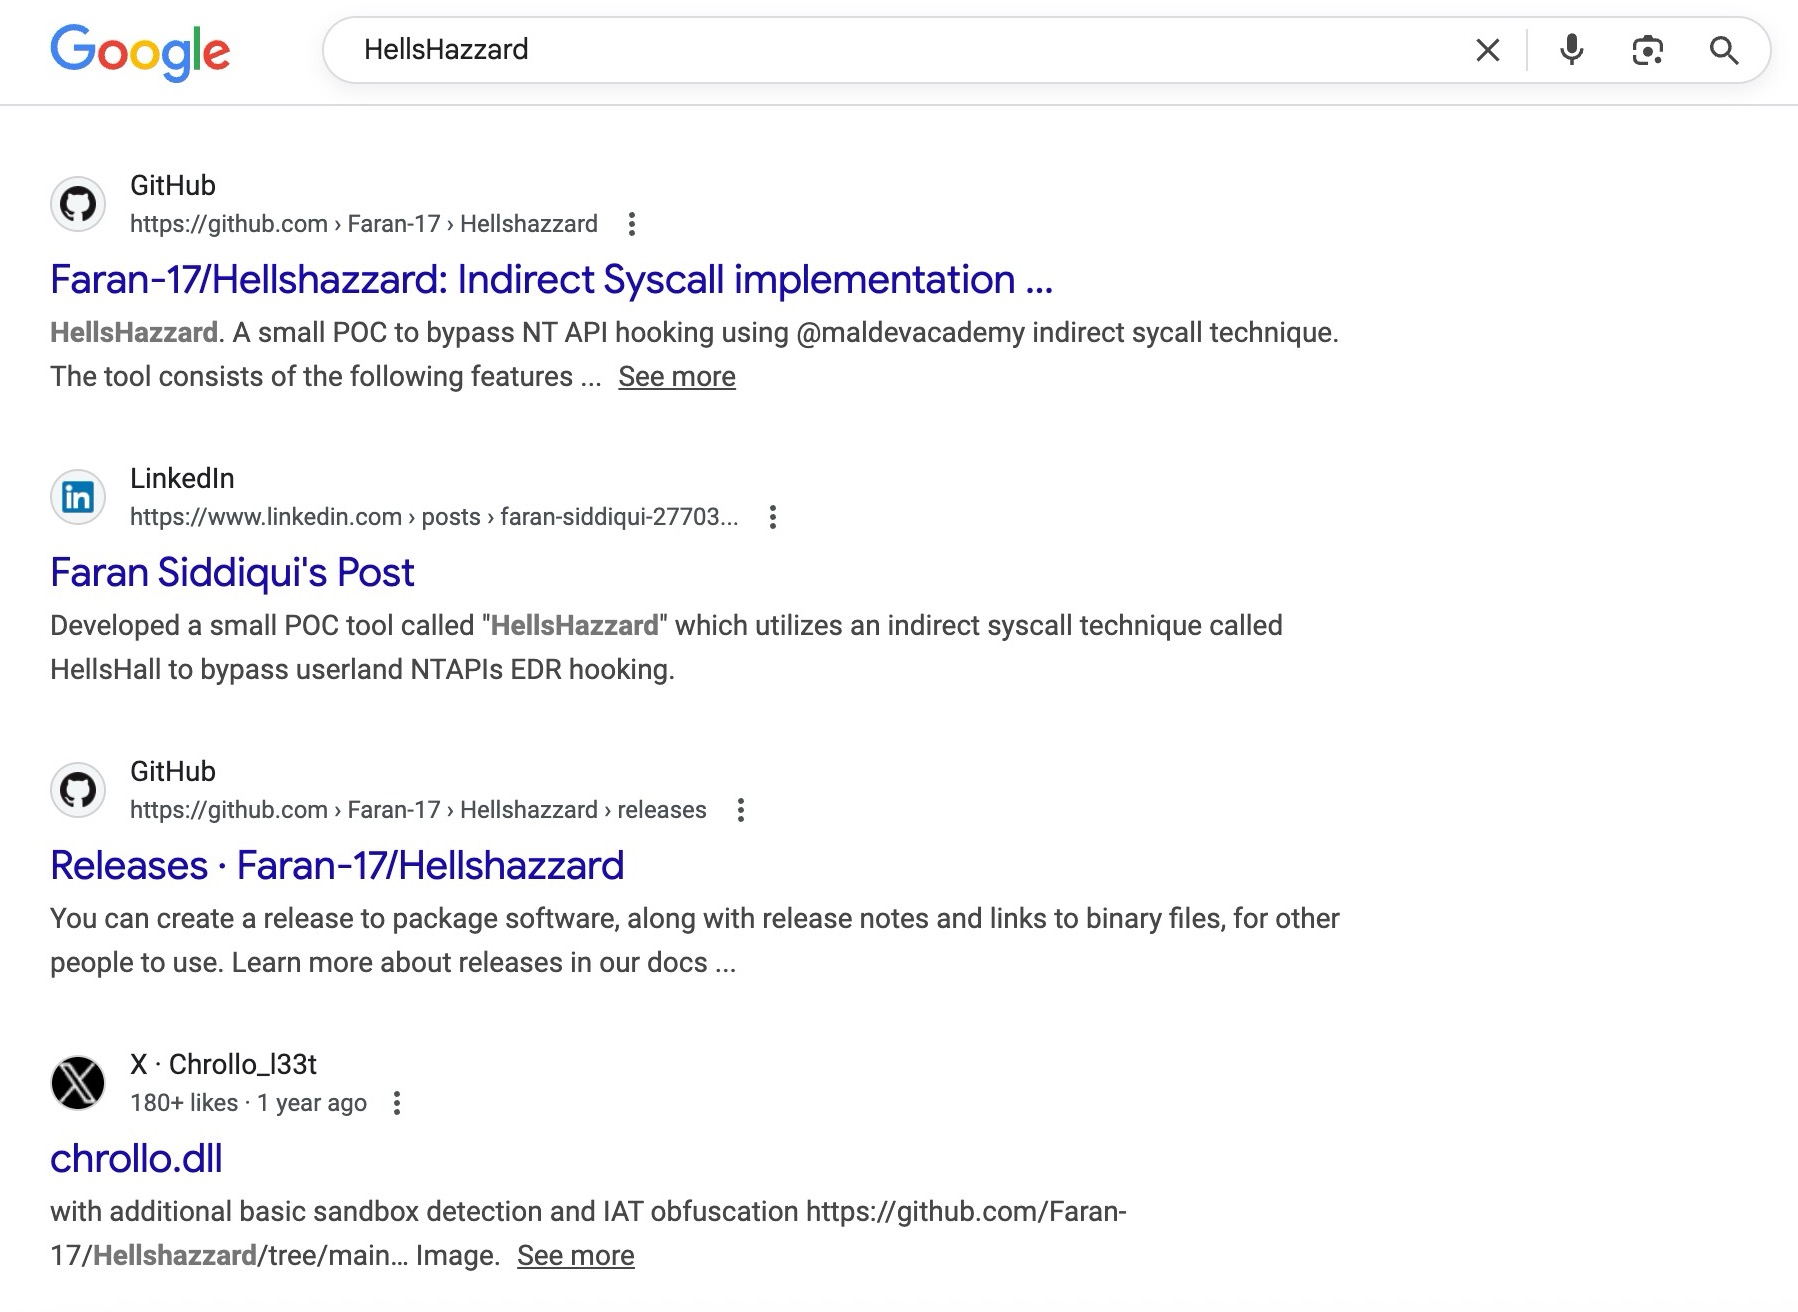Click GitHub favicon of first result
The height and width of the screenshot is (1312, 1798).
78,204
